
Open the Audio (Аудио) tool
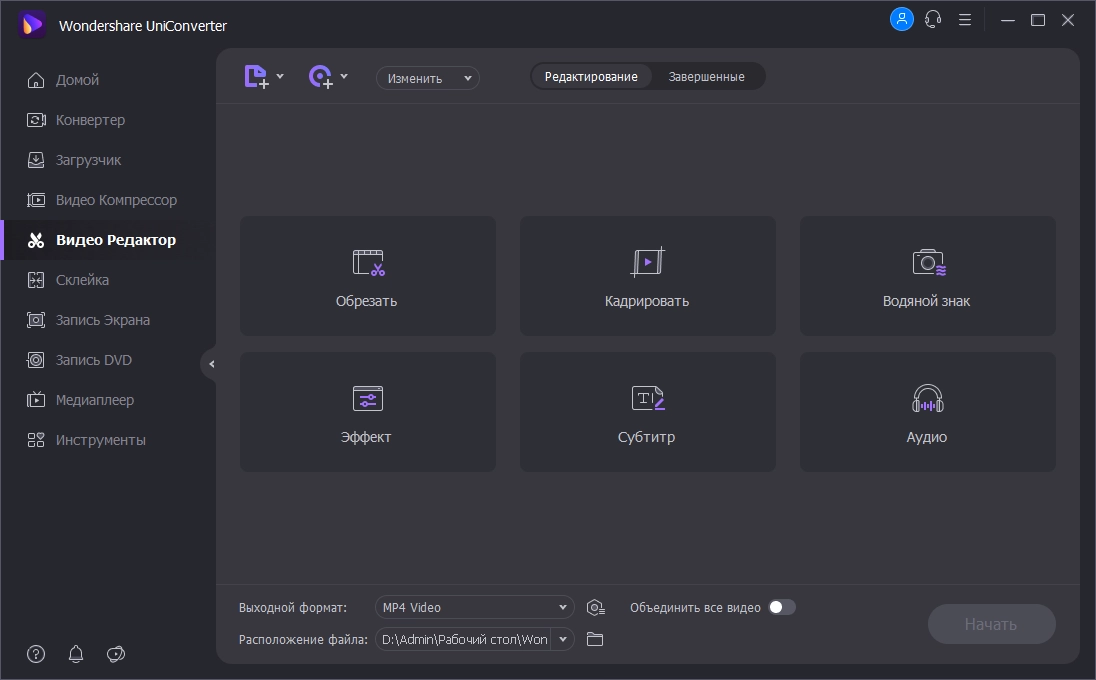point(927,412)
